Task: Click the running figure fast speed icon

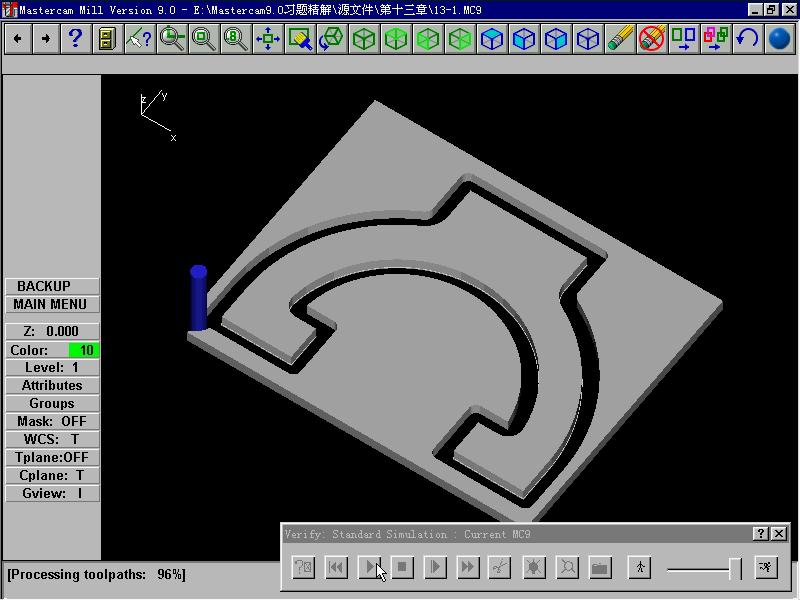Action: pyautogui.click(x=766, y=567)
